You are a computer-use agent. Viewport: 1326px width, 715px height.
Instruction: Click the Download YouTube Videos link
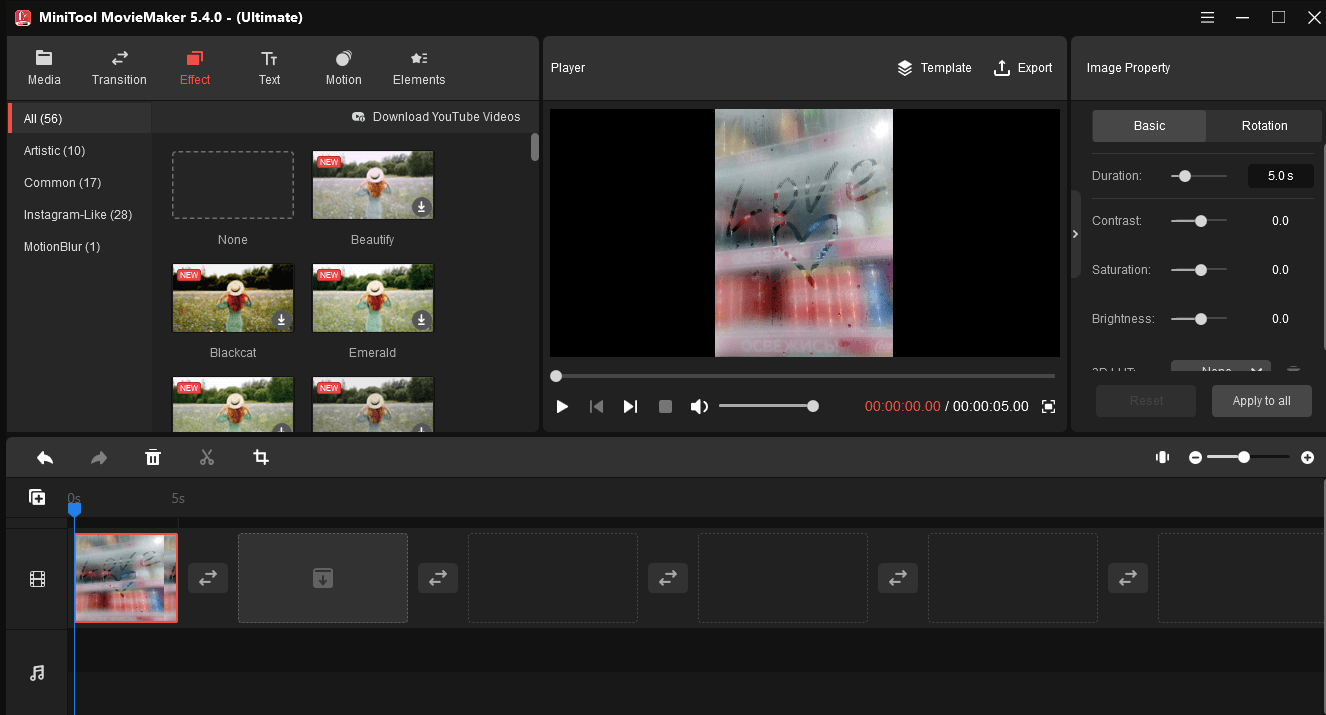click(x=436, y=117)
